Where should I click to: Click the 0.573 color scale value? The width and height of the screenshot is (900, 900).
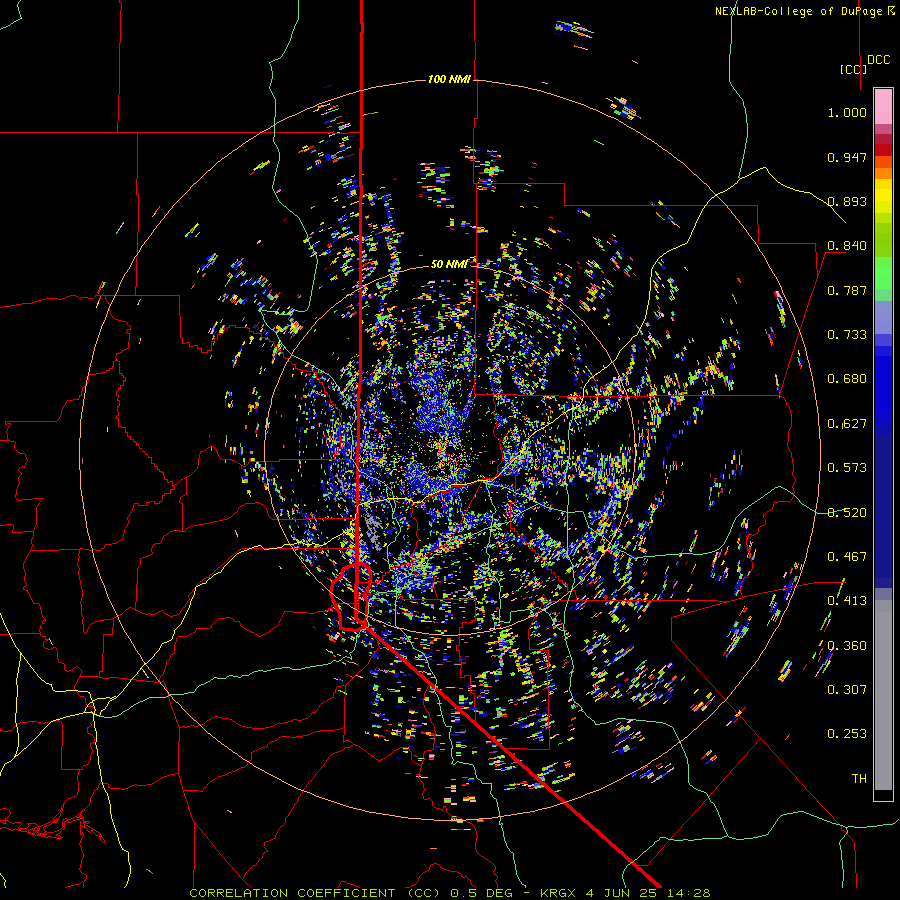click(x=847, y=468)
